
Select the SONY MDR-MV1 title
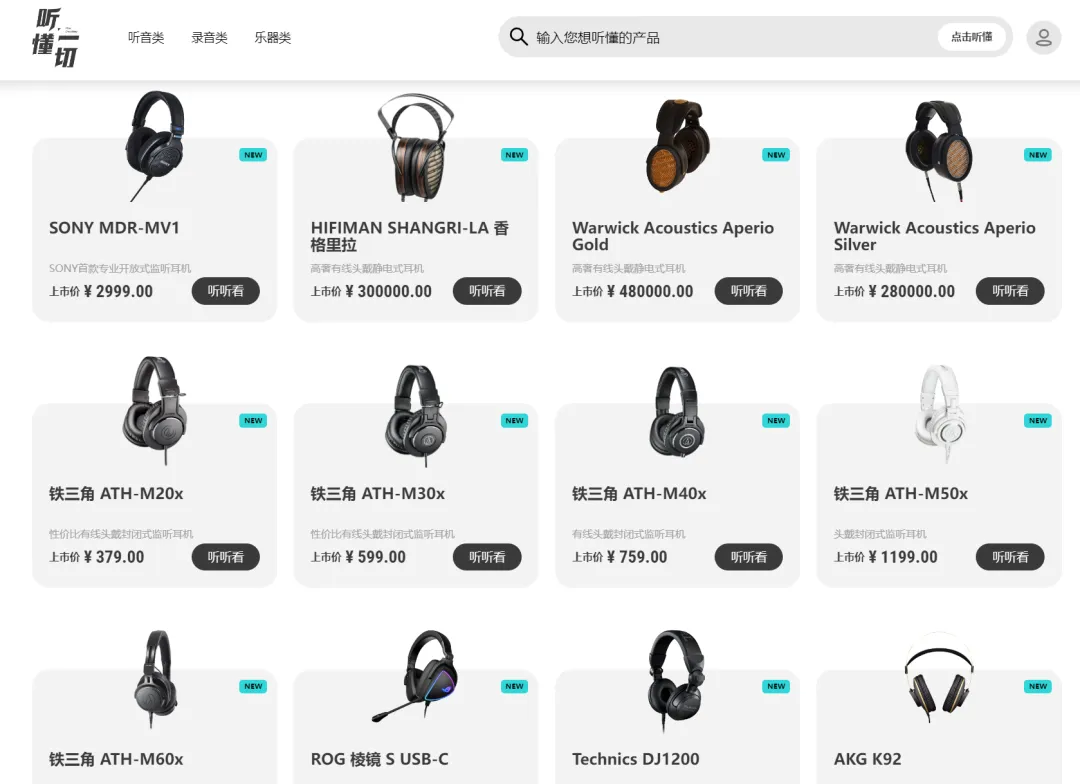click(114, 228)
